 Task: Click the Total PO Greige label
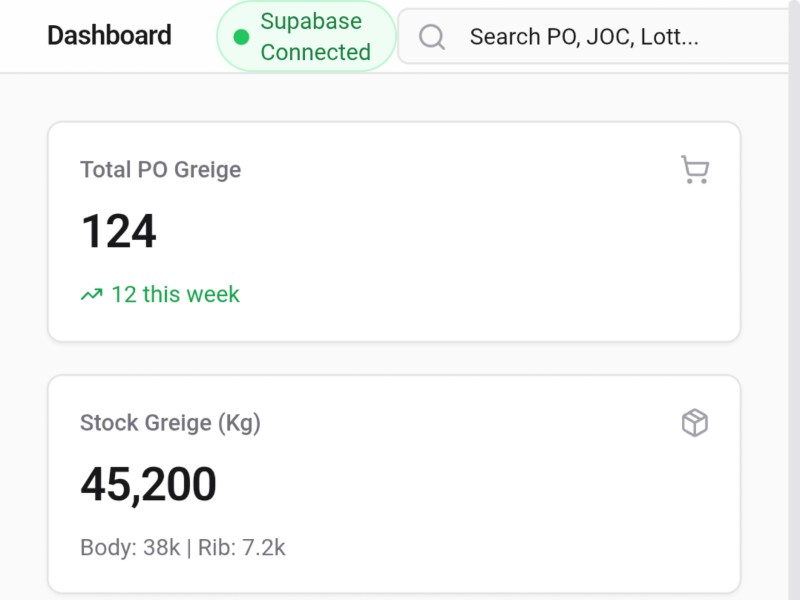(160, 170)
